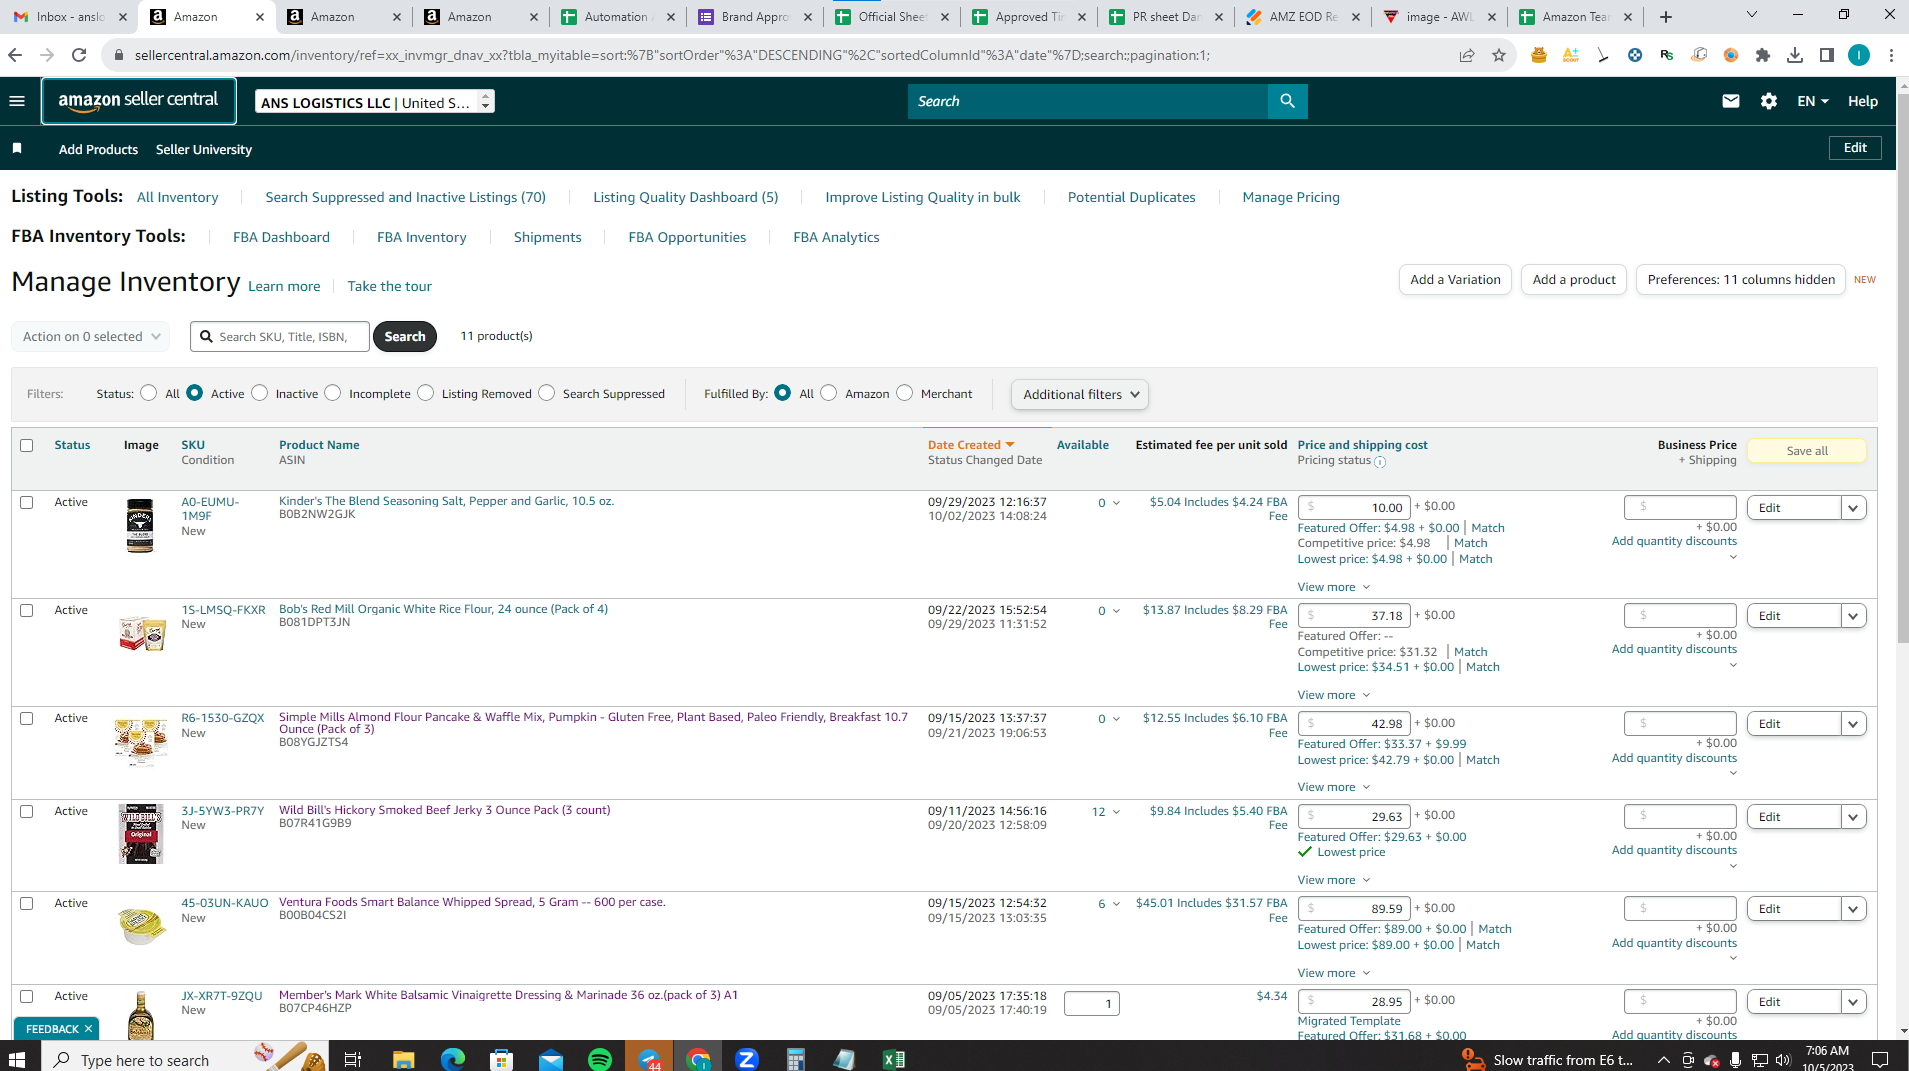Open Wild Bill's Beef Jerky product thumbnail

[x=140, y=834]
